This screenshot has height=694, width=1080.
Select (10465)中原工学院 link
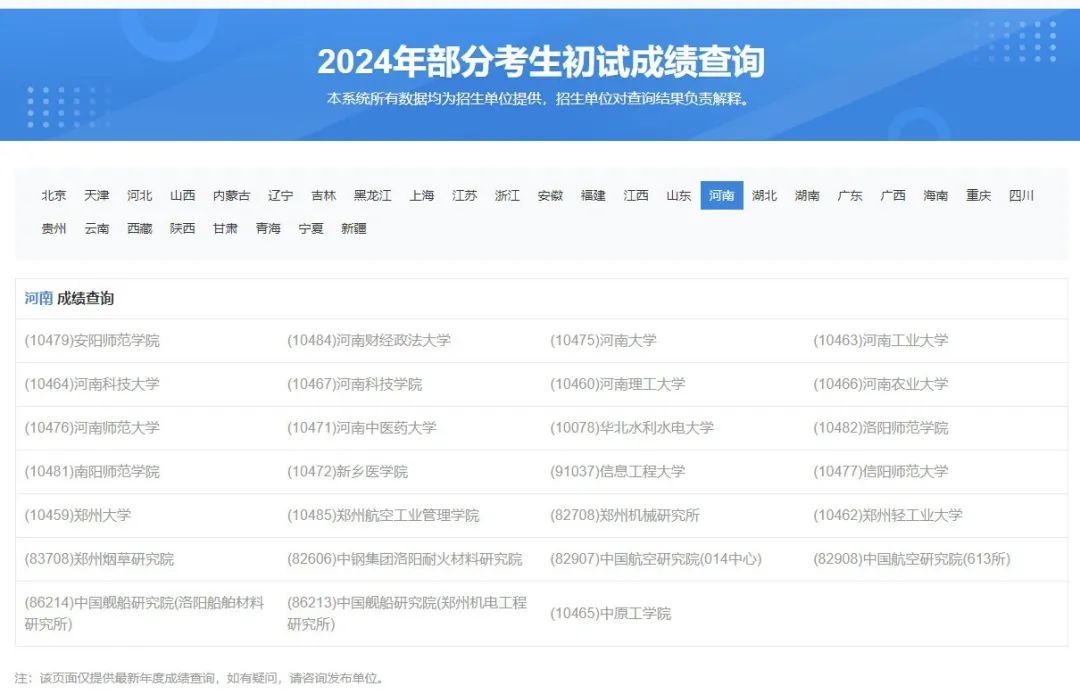click(610, 613)
